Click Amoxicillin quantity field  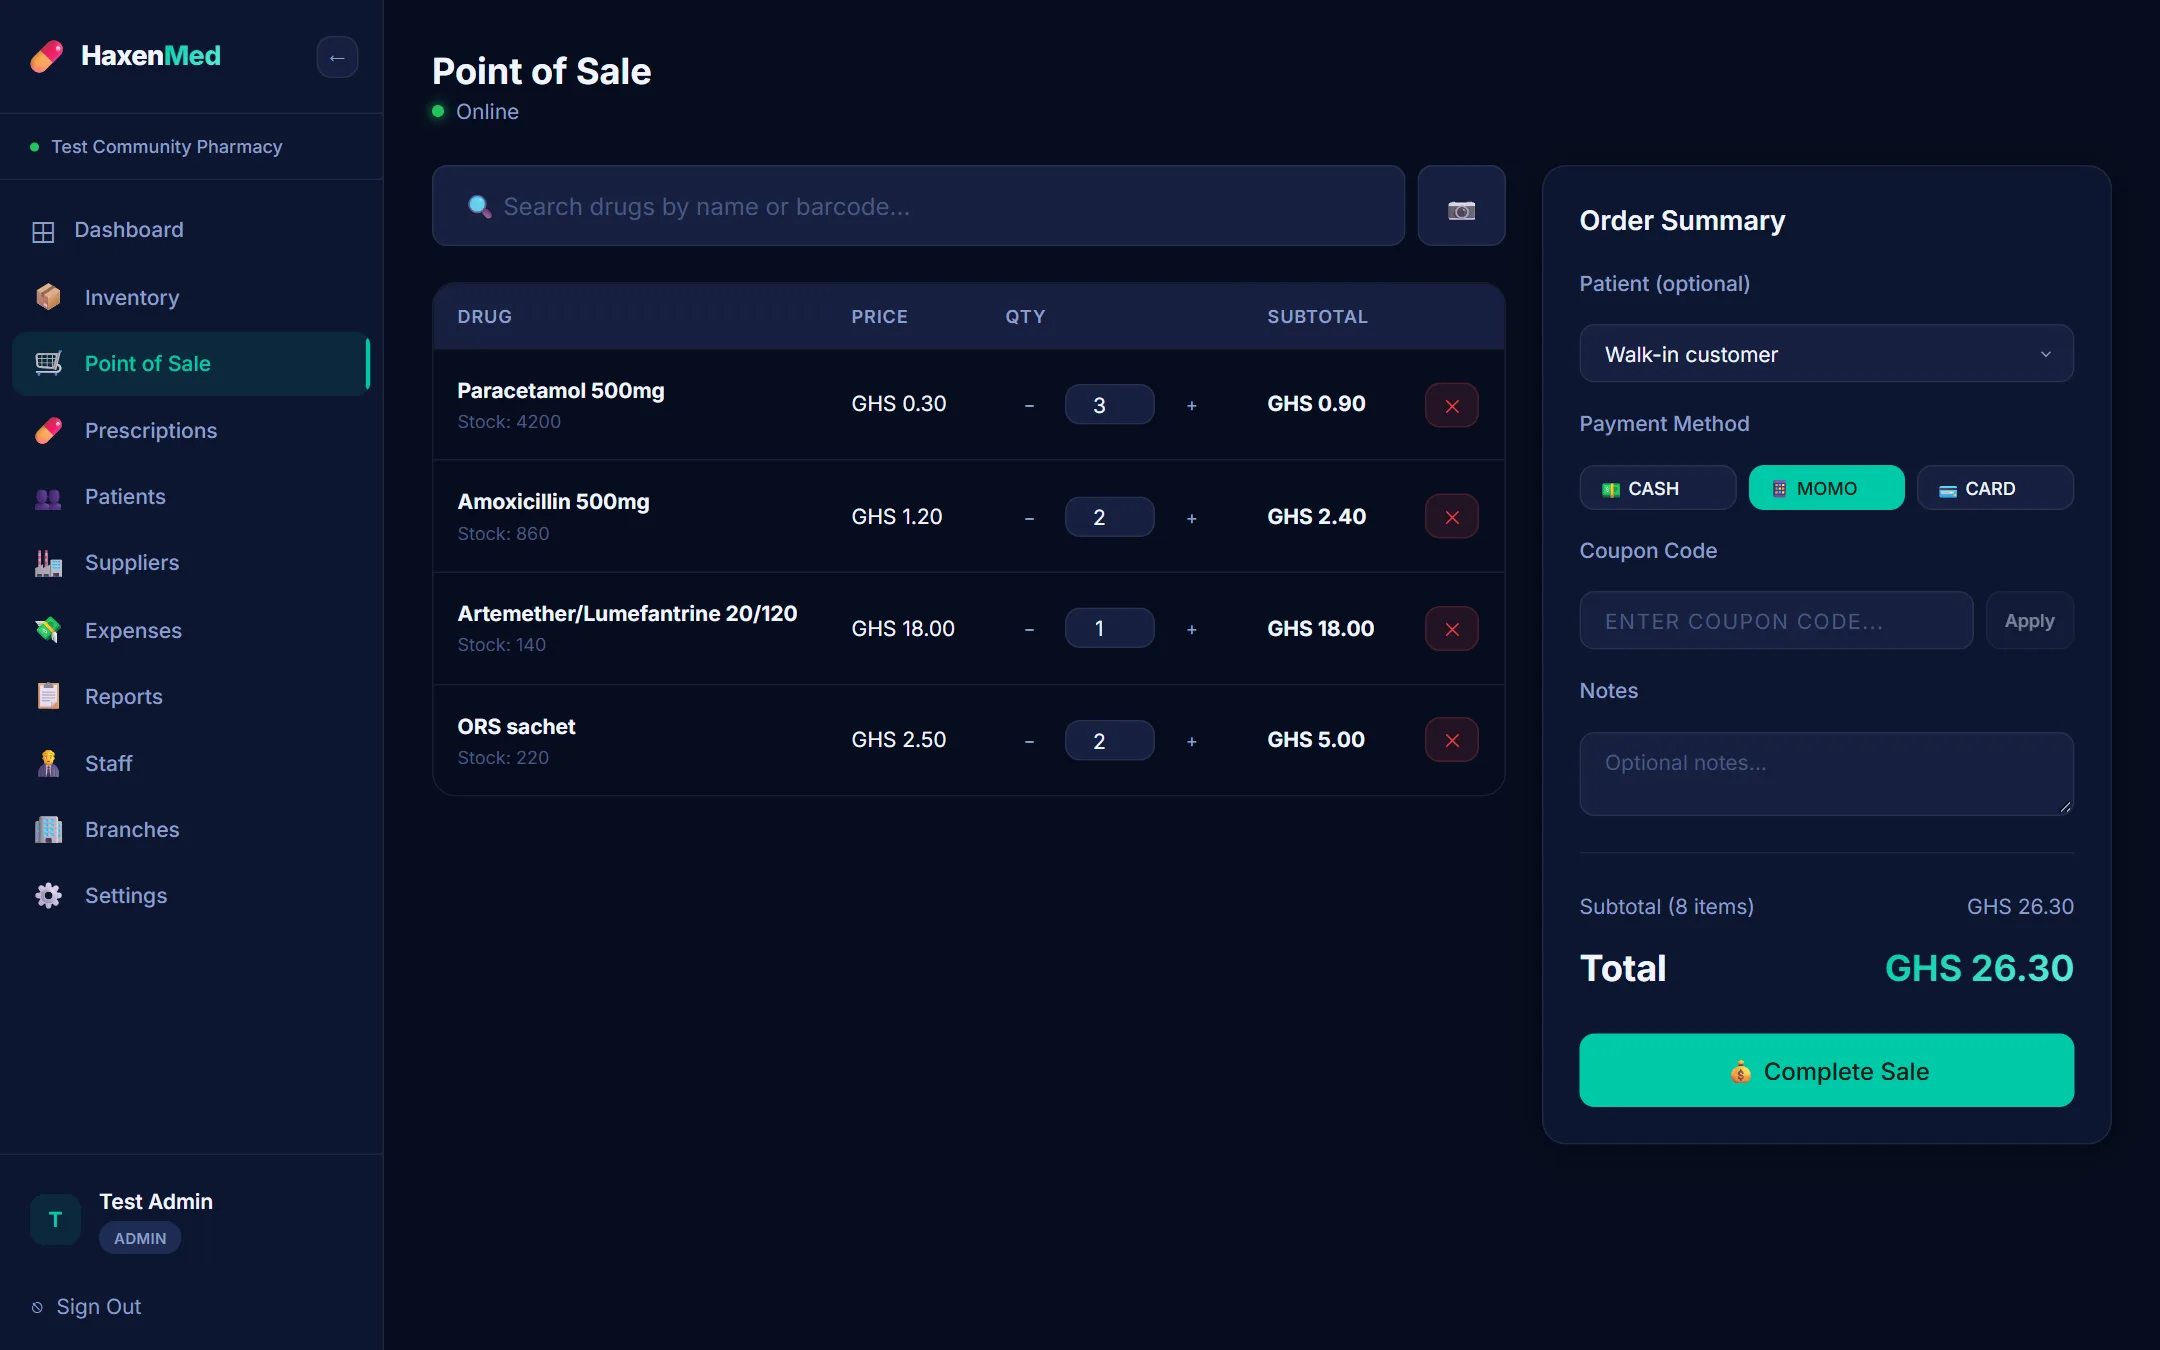tap(1109, 517)
